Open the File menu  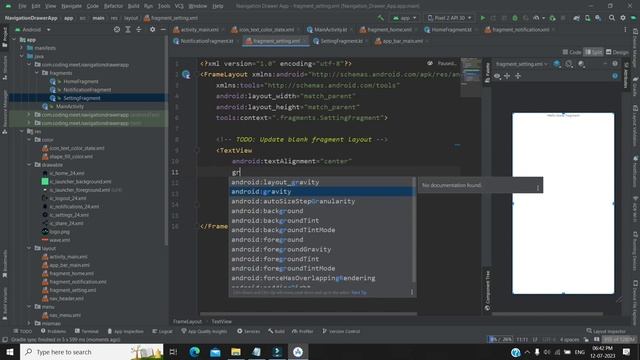pos(22,6)
